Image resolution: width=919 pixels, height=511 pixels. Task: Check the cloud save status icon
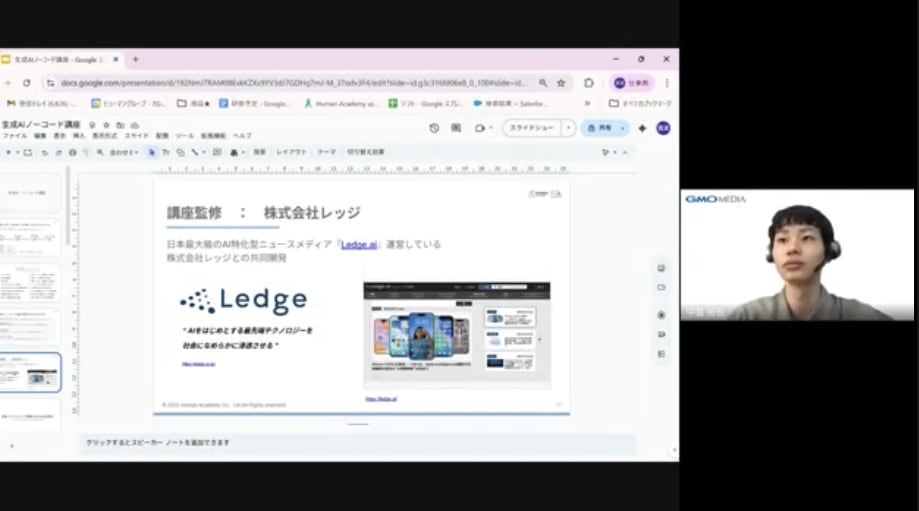[134, 125]
